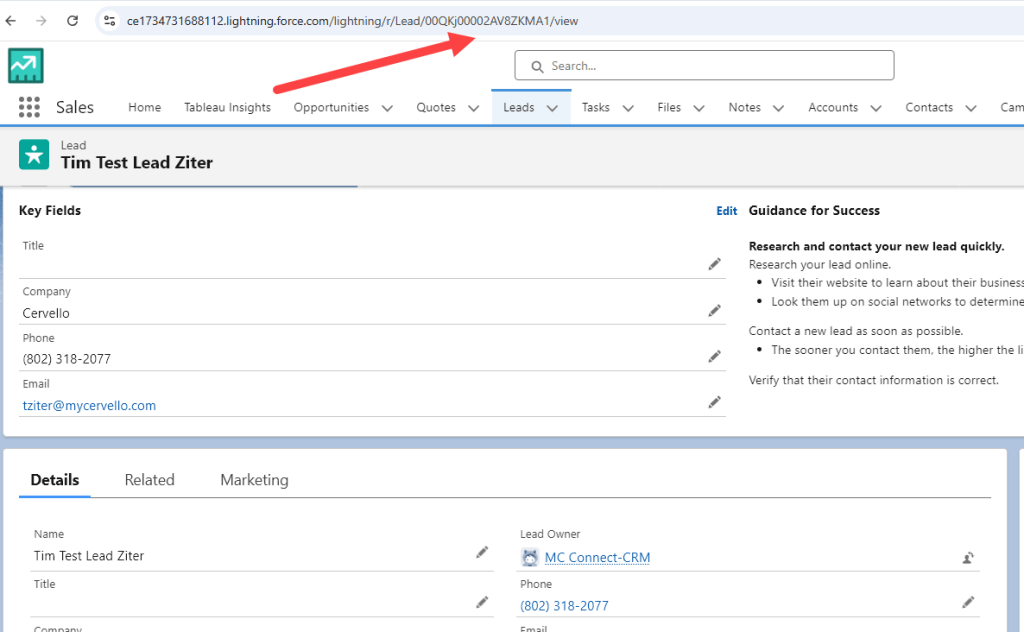
Task: Click the pencil icon for Email in Key Fields
Action: [x=714, y=402]
